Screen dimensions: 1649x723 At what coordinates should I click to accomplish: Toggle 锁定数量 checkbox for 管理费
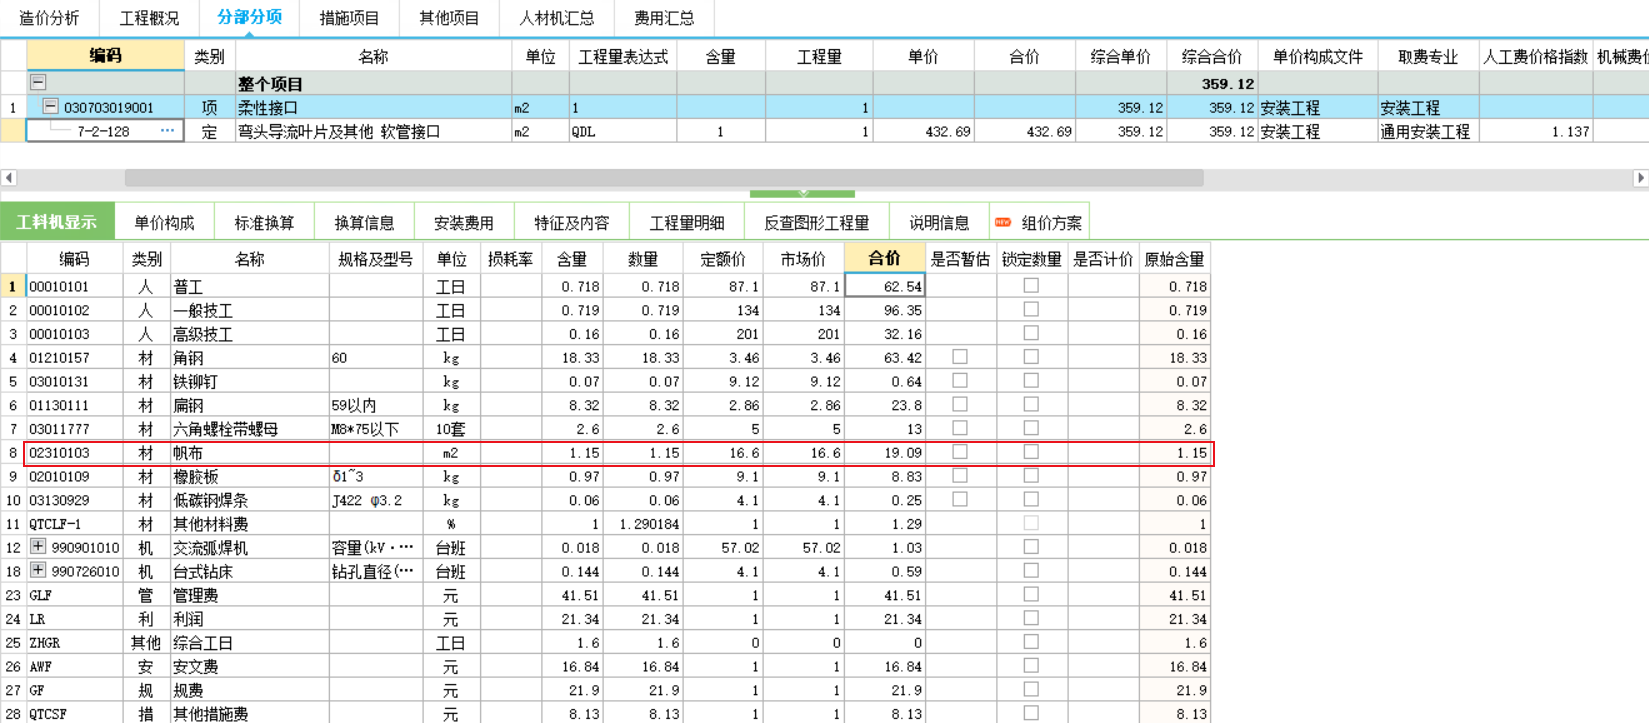click(1031, 594)
